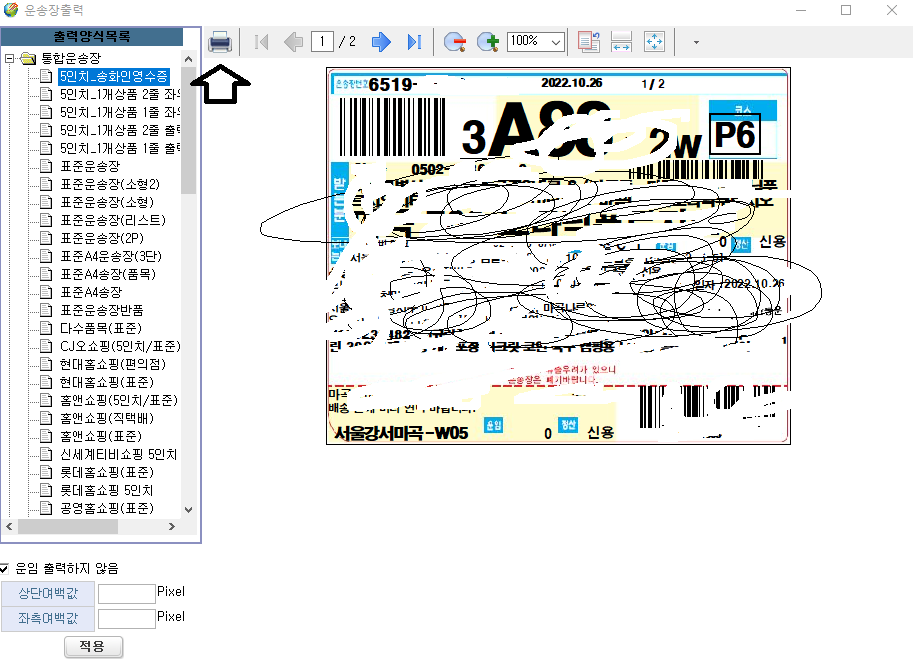Select 현대홈쇼핑(표준) form
The width and height of the screenshot is (913, 661).
point(107,383)
